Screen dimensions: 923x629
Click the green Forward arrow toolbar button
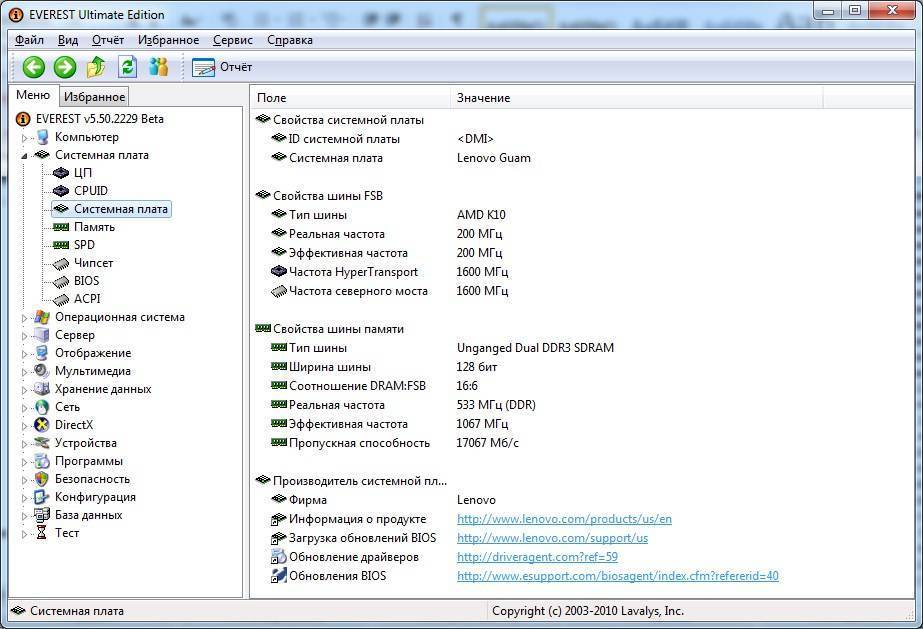tap(65, 67)
